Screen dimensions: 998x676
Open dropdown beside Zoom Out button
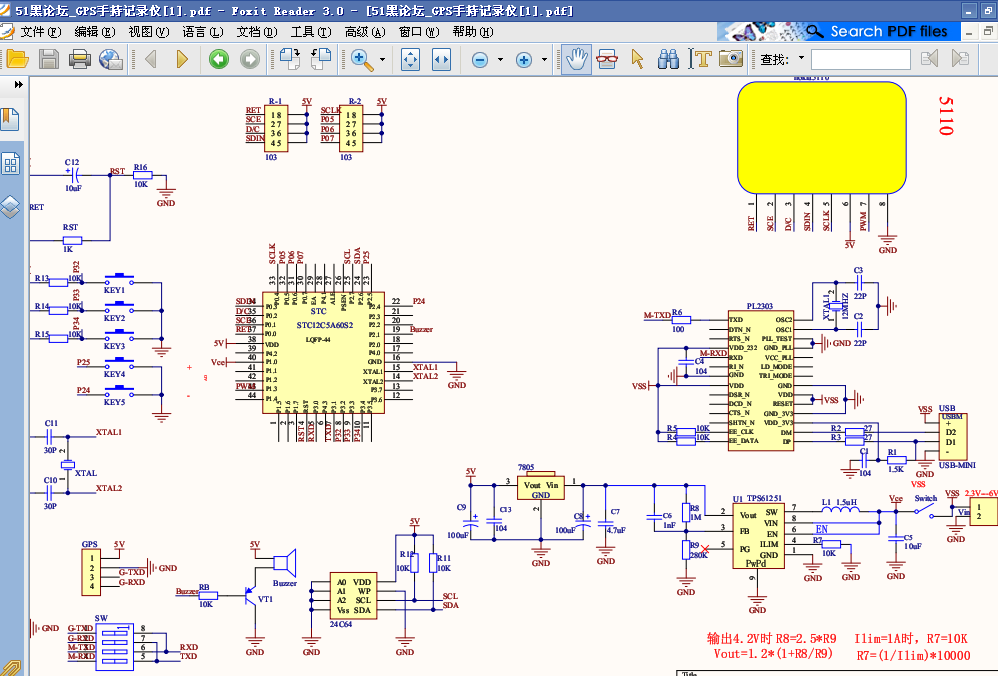tap(500, 59)
